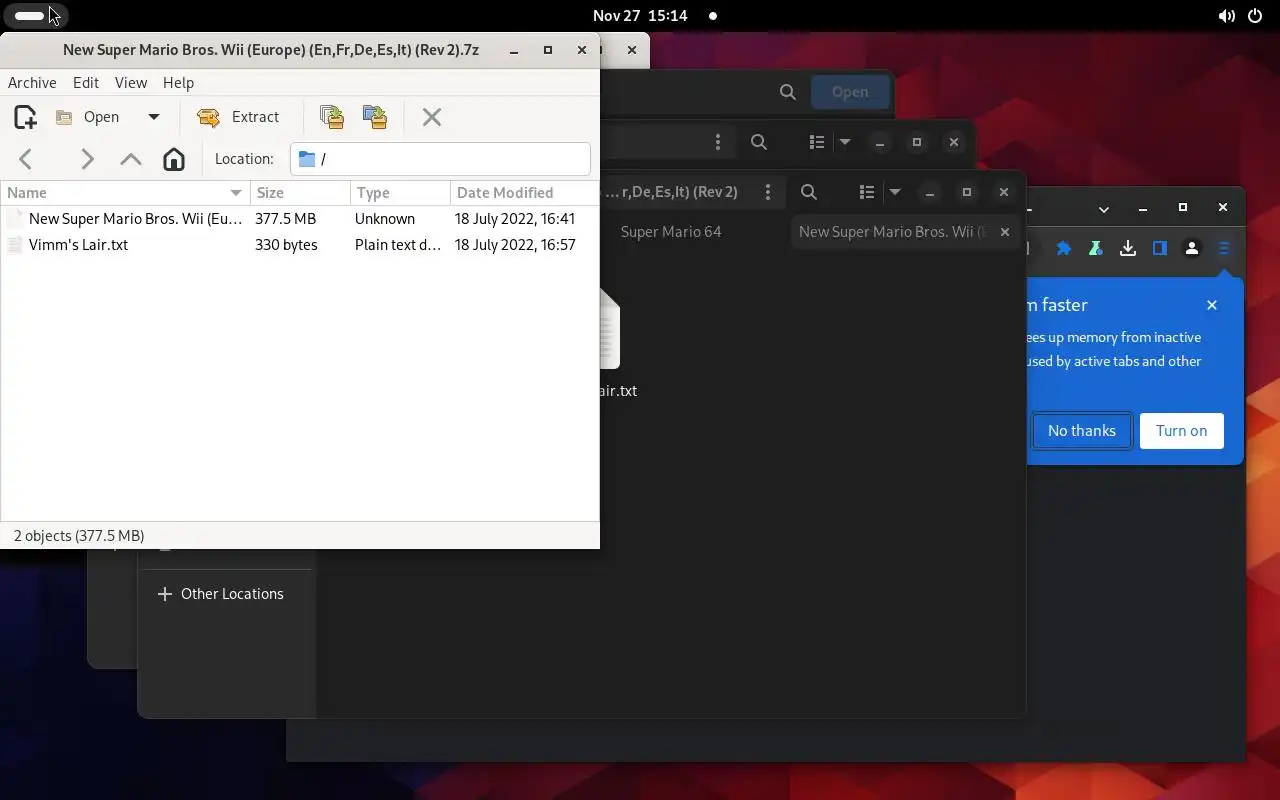1280x800 pixels.
Task: Open the View menu
Action: coord(131,83)
